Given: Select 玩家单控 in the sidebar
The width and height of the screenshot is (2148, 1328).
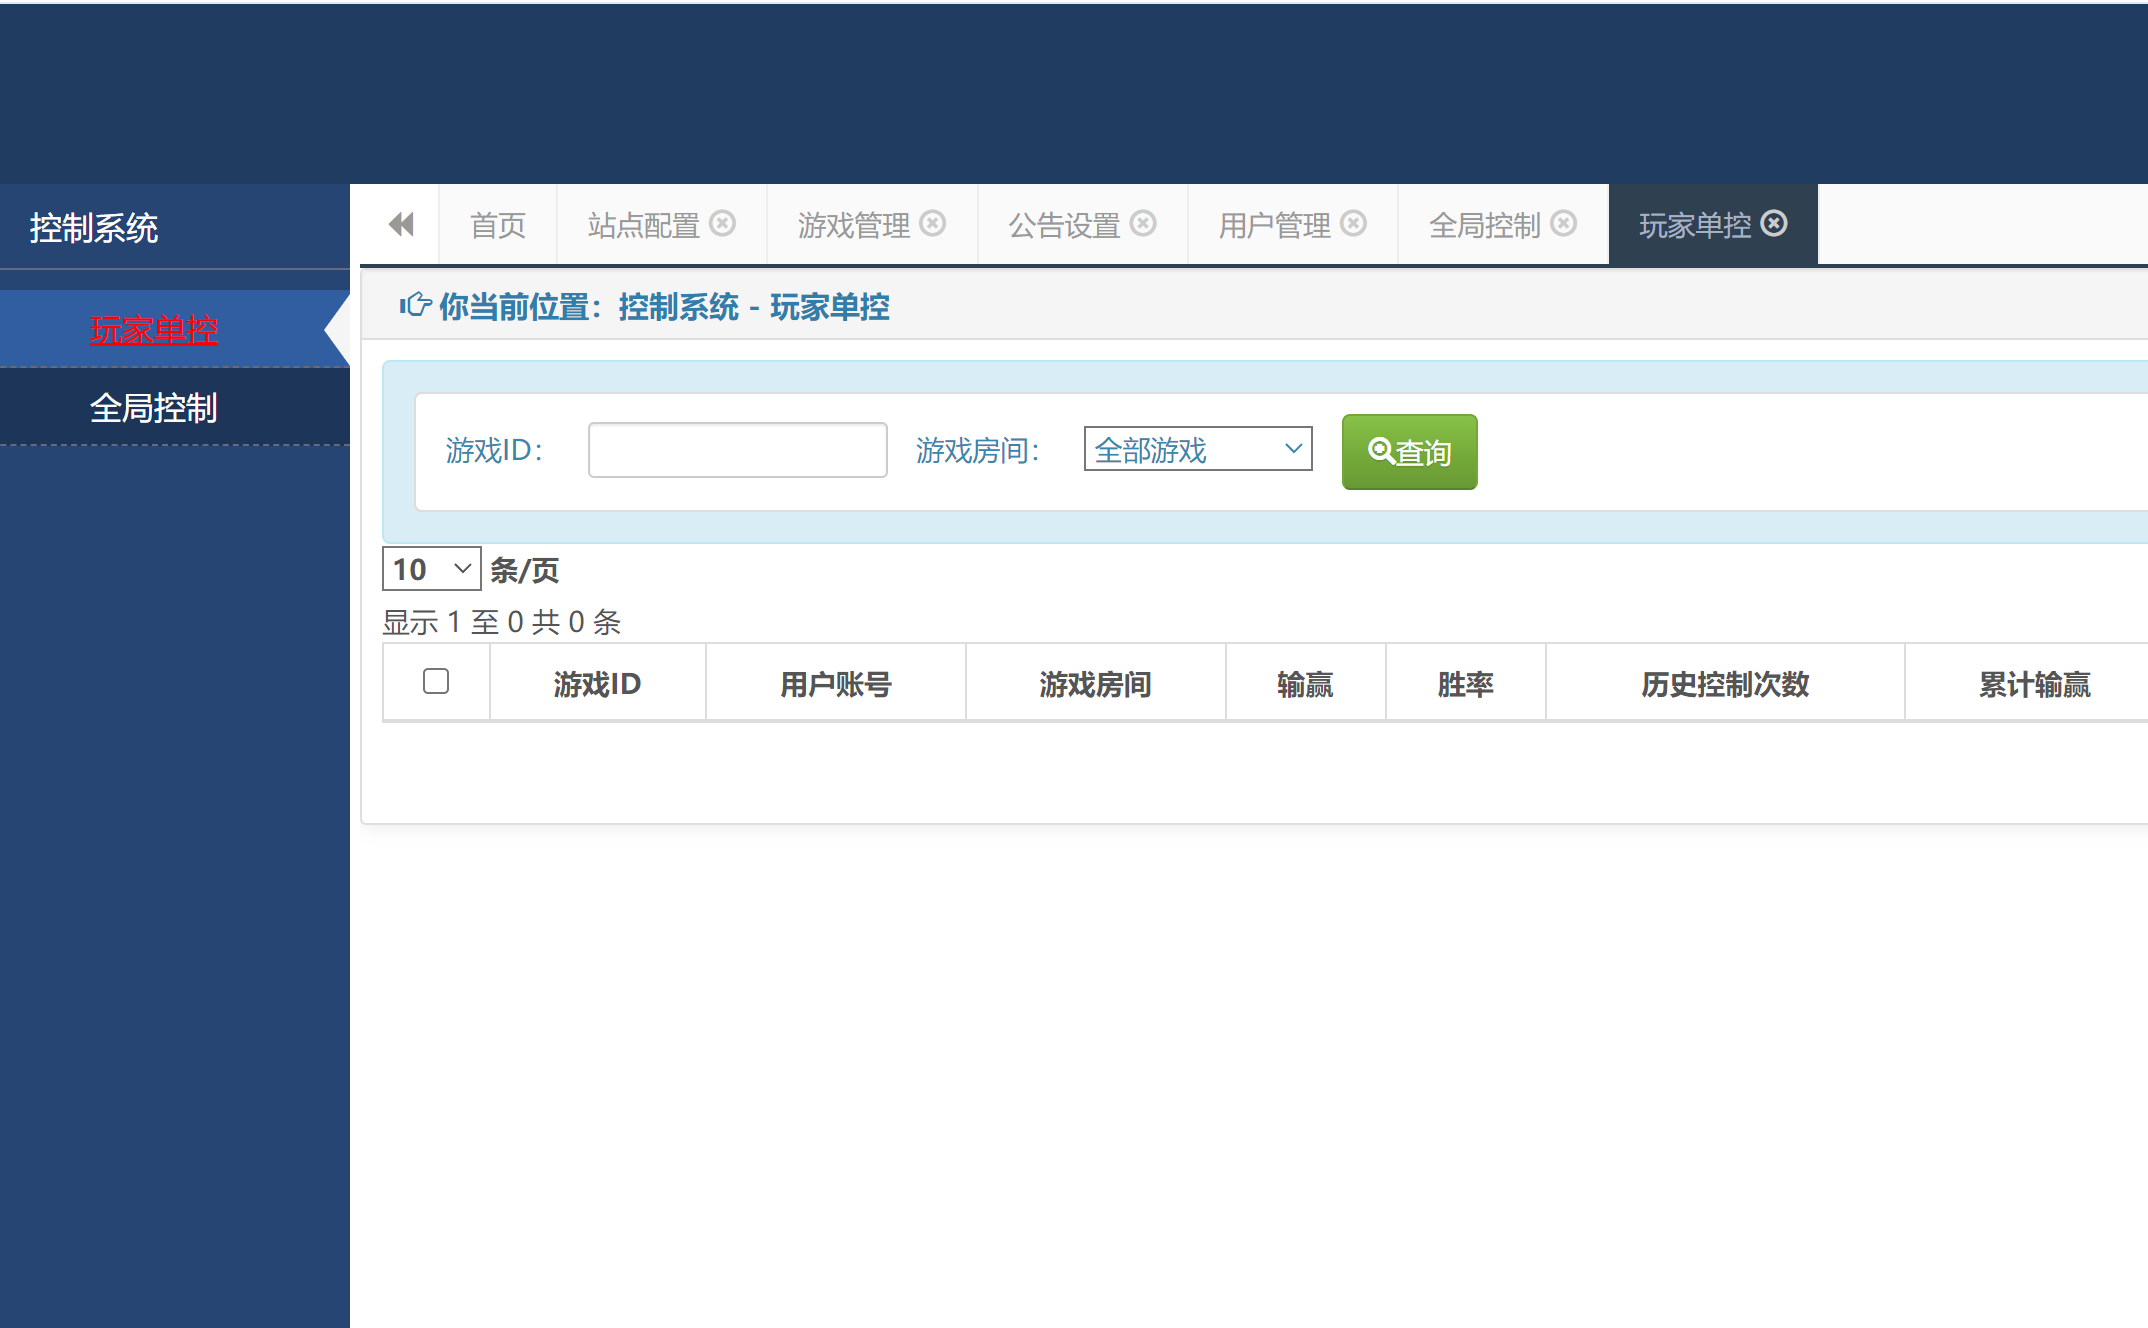Looking at the screenshot, I should (x=155, y=329).
